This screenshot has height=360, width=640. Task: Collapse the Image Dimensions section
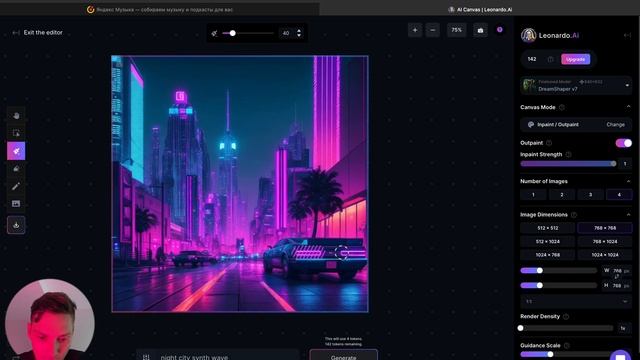(628, 215)
